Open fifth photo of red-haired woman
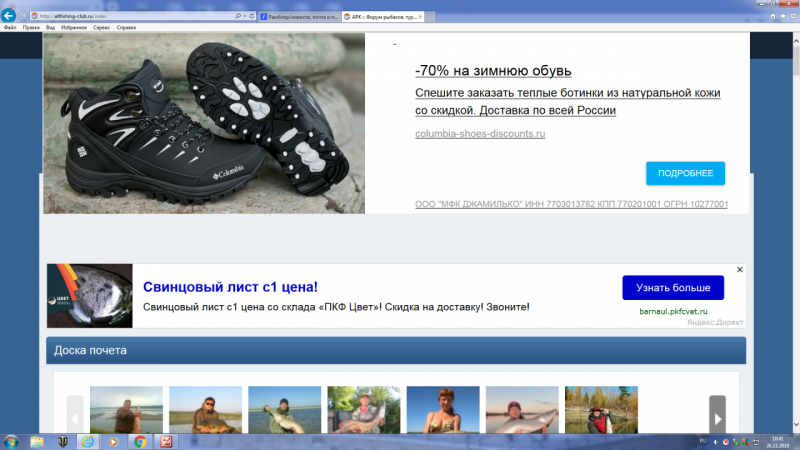This screenshot has width=800, height=450. click(443, 410)
